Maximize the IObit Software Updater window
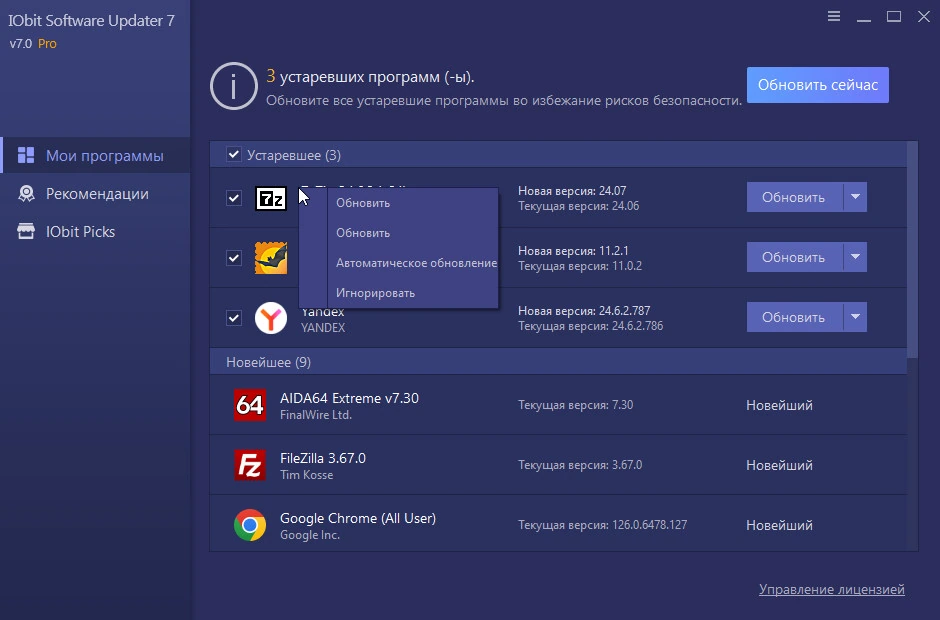Viewport: 940px width, 620px height. tap(894, 17)
